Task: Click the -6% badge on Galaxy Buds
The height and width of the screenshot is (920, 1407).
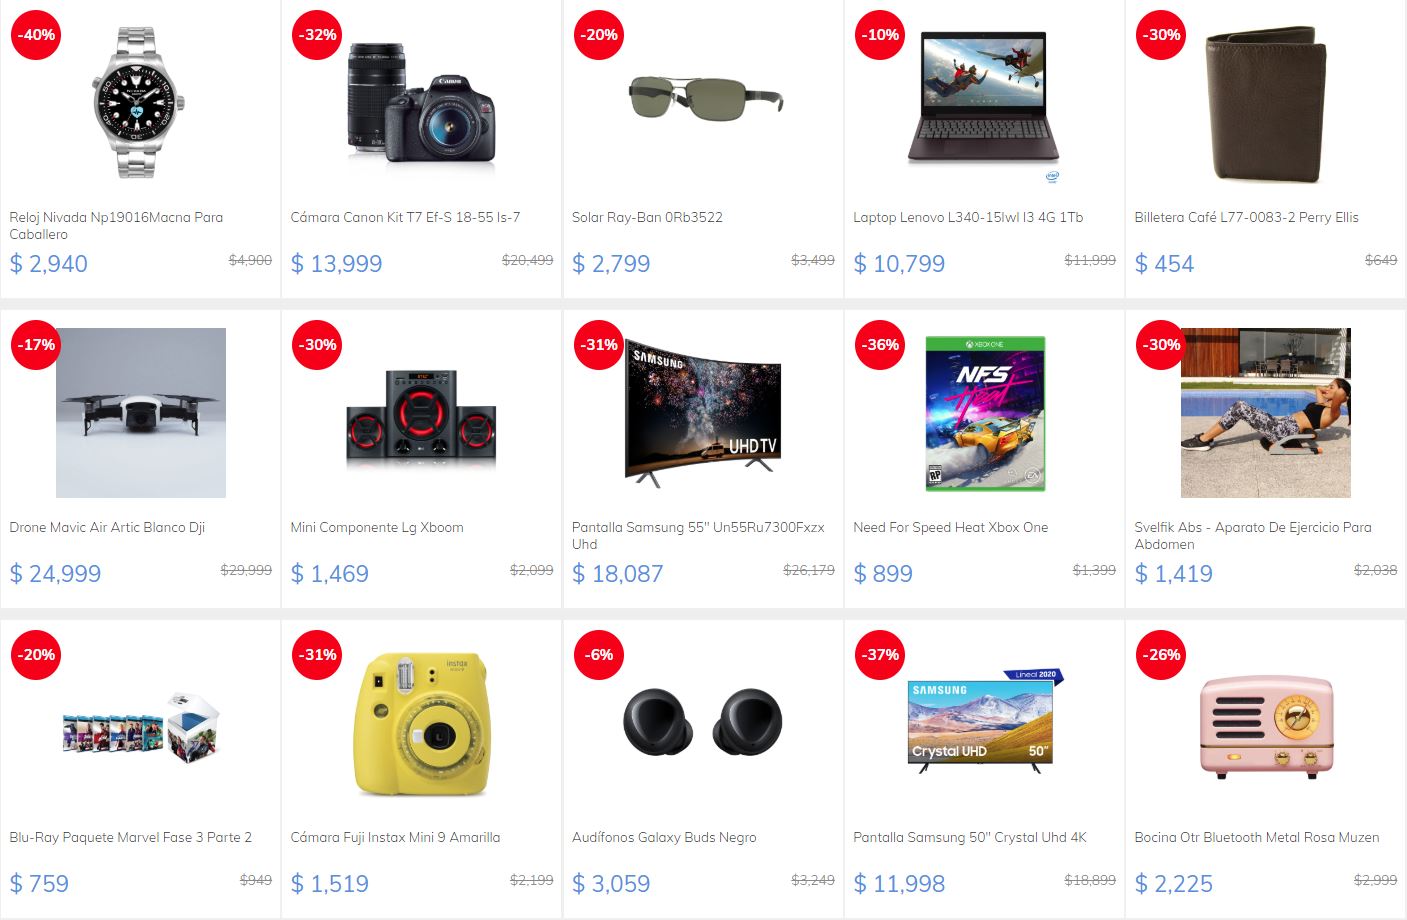Action: 599,655
